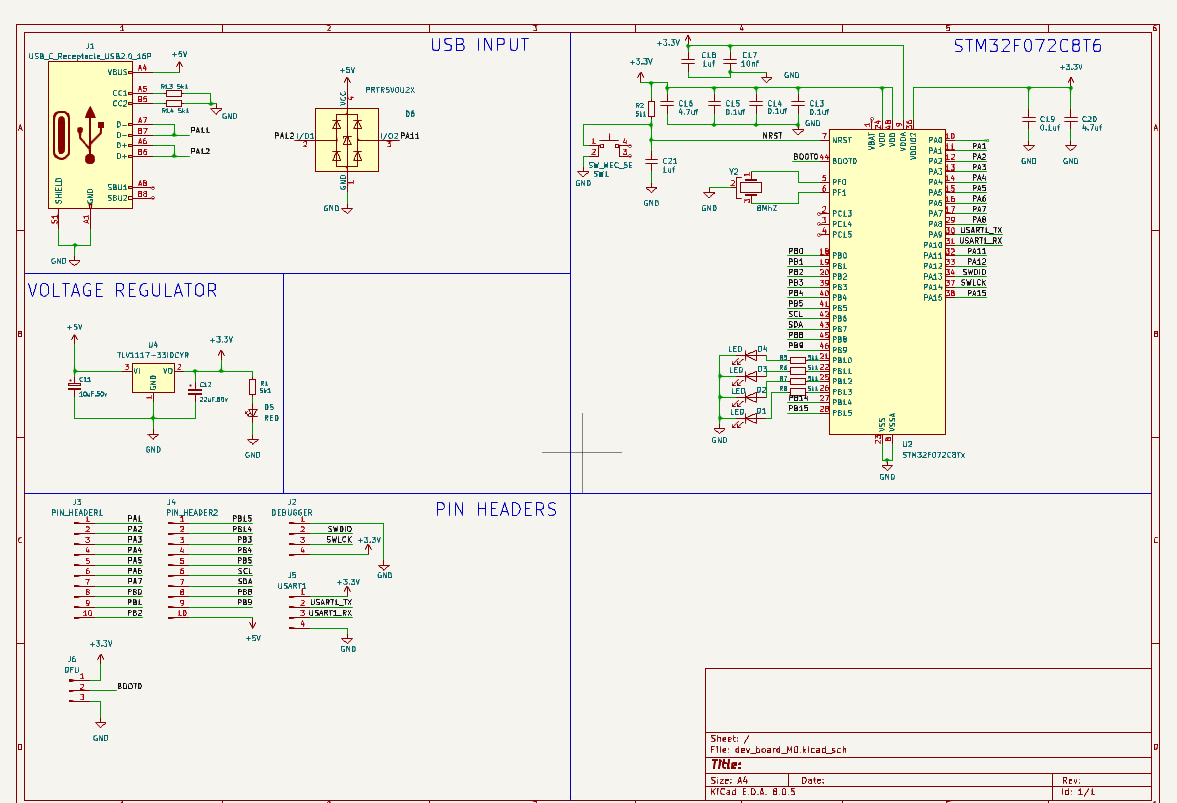Click the Title: field in title block

pos(726,765)
